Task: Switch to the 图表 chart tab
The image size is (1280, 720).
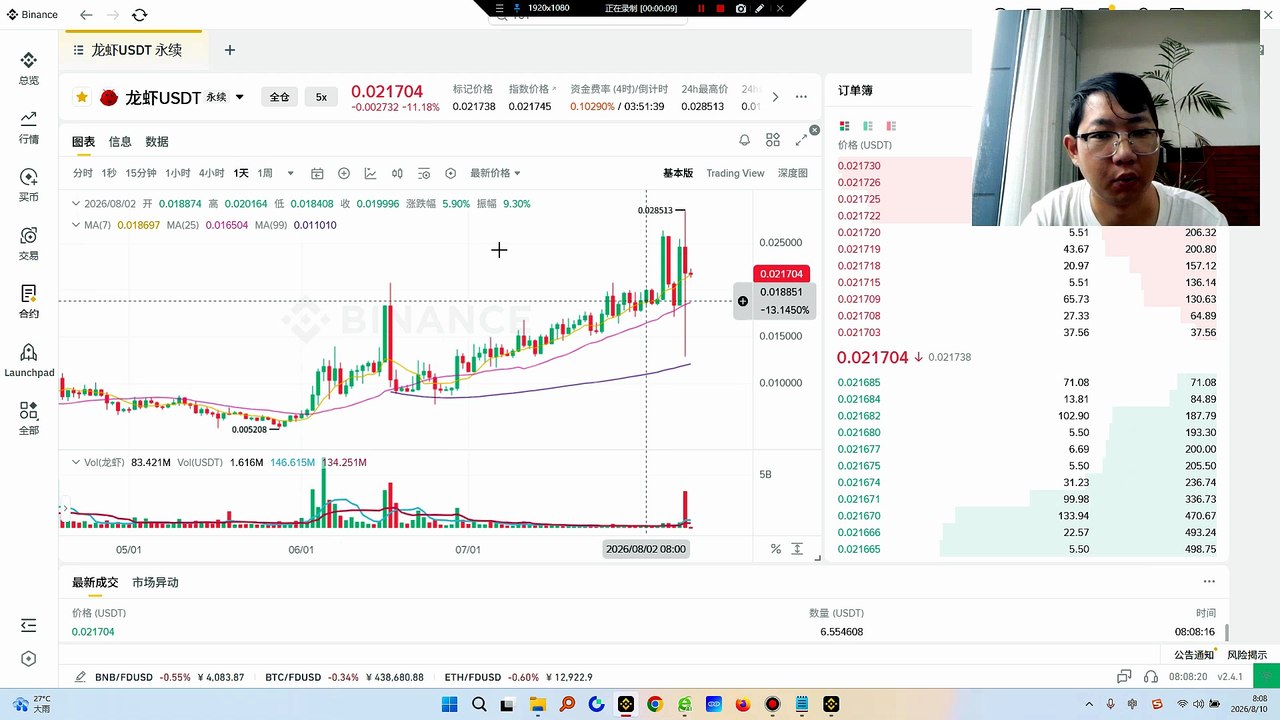Action: [x=83, y=142]
